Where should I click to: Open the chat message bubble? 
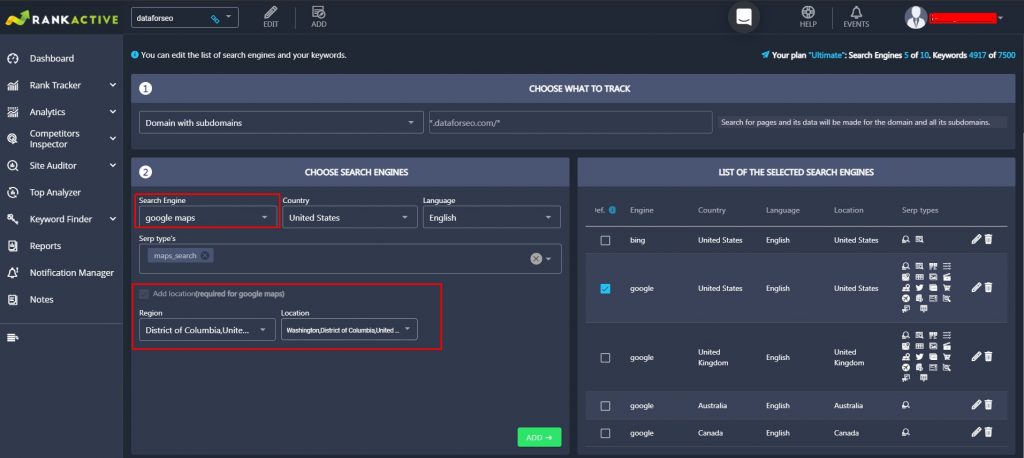(744, 18)
